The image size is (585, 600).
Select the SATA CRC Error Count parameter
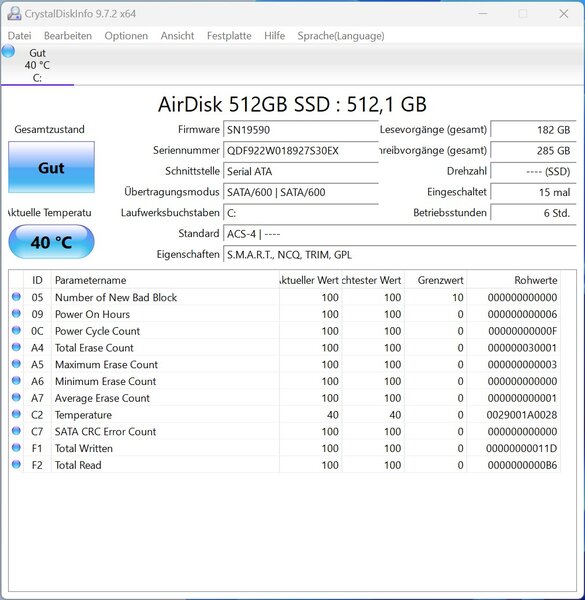[105, 432]
